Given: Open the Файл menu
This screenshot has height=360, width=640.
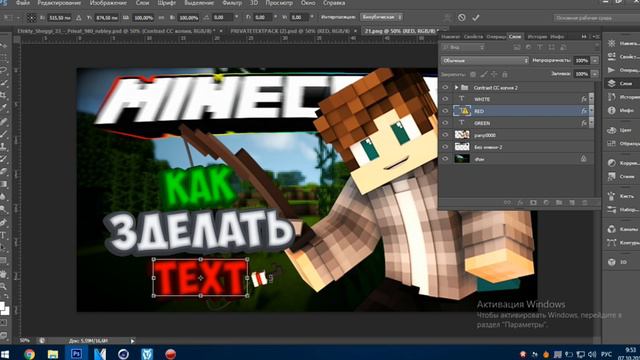Looking at the screenshot, I should (x=22, y=3).
